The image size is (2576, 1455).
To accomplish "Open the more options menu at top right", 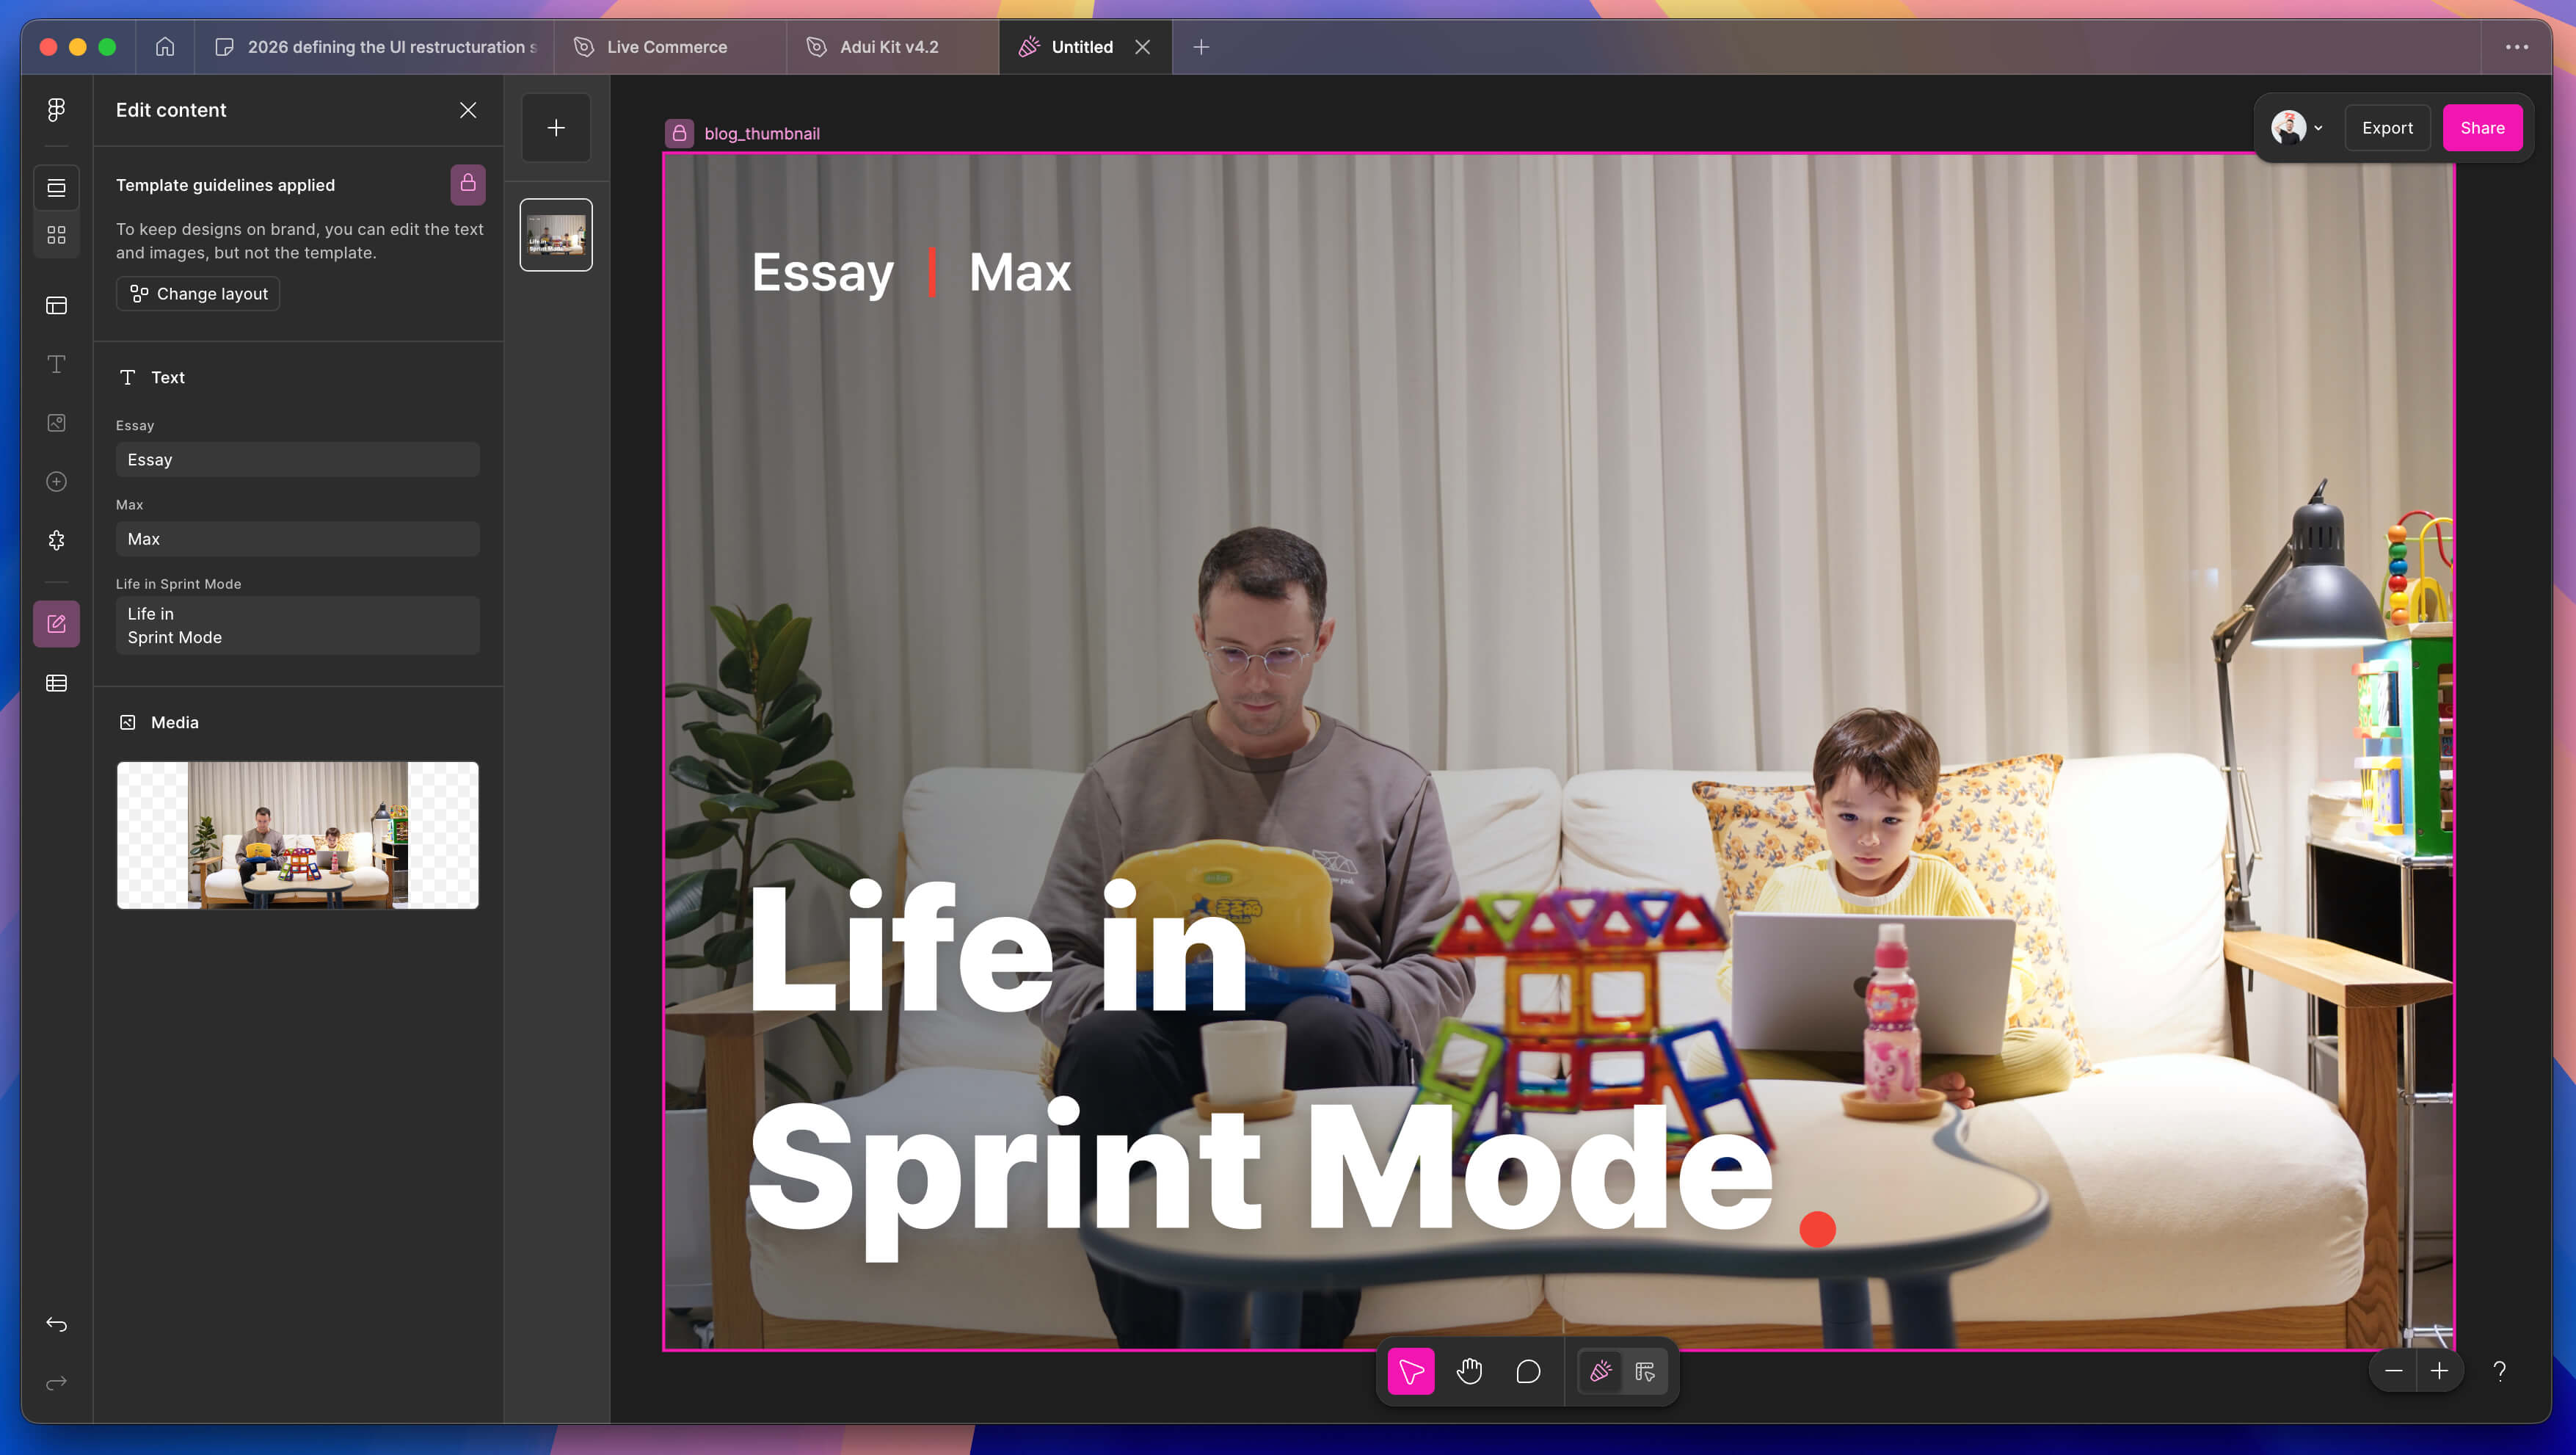I will (2518, 46).
